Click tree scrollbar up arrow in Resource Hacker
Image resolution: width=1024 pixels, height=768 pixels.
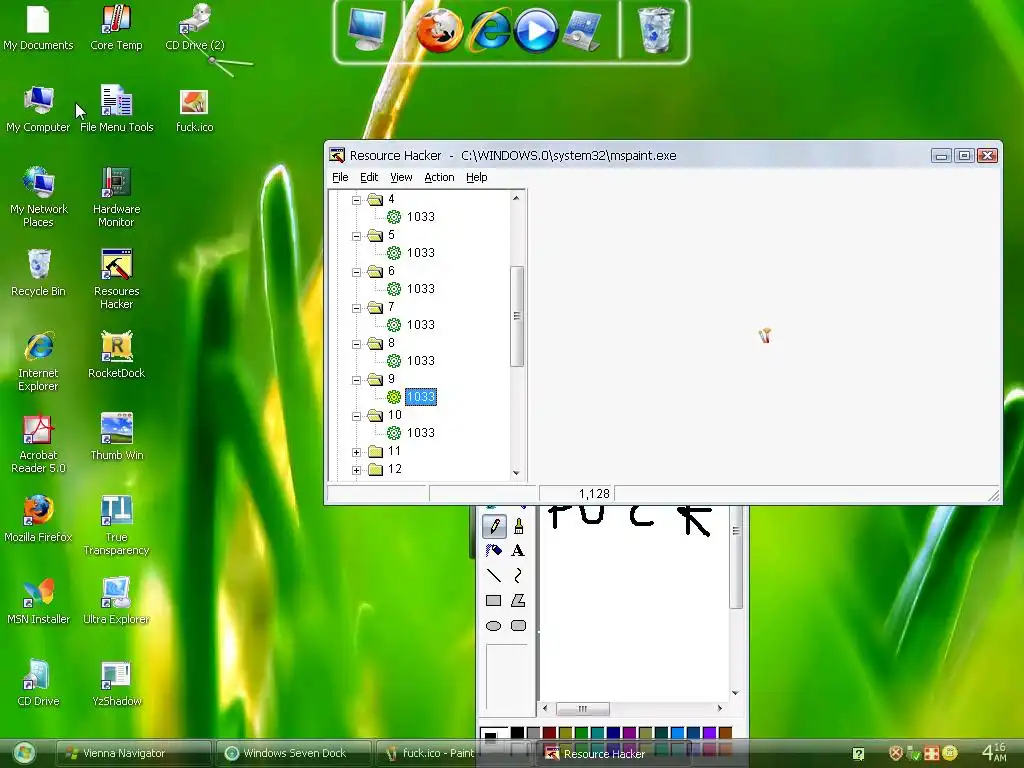[x=517, y=198]
